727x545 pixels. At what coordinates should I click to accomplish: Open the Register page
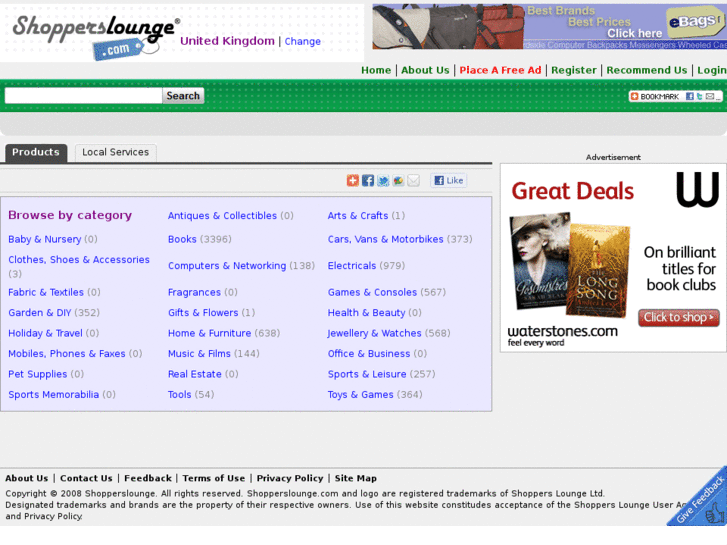[574, 70]
